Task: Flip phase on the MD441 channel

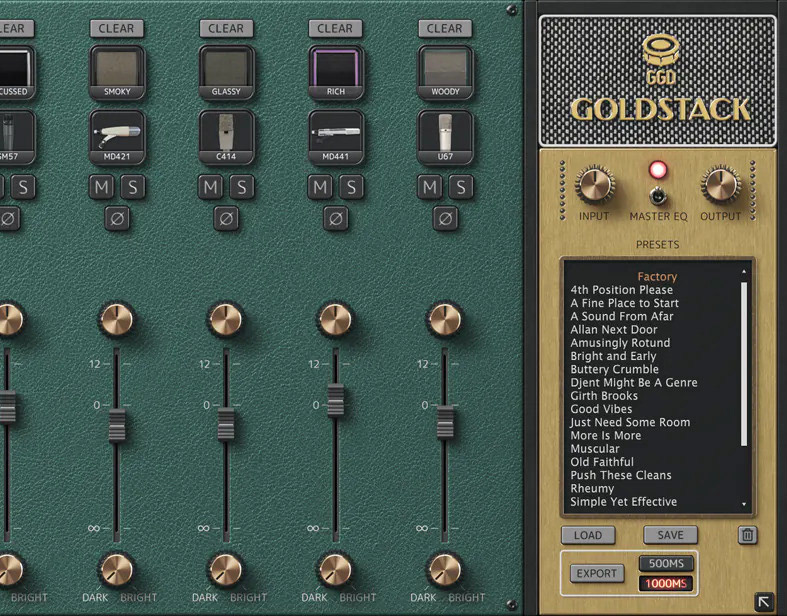Action: coord(336,218)
